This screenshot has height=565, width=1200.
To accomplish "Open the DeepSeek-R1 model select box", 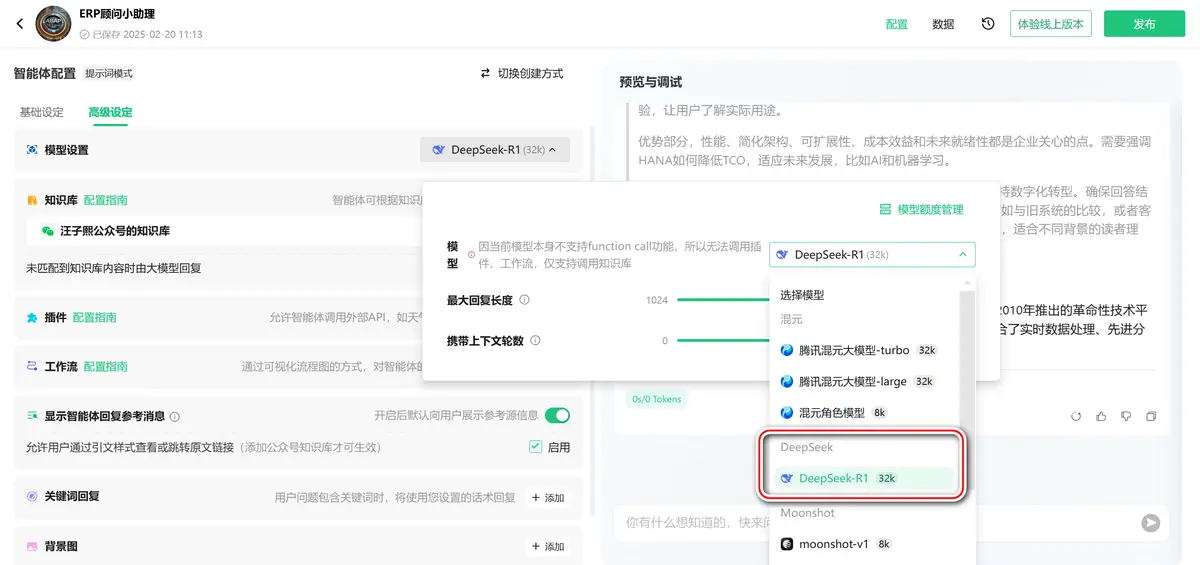I will pyautogui.click(x=872, y=255).
